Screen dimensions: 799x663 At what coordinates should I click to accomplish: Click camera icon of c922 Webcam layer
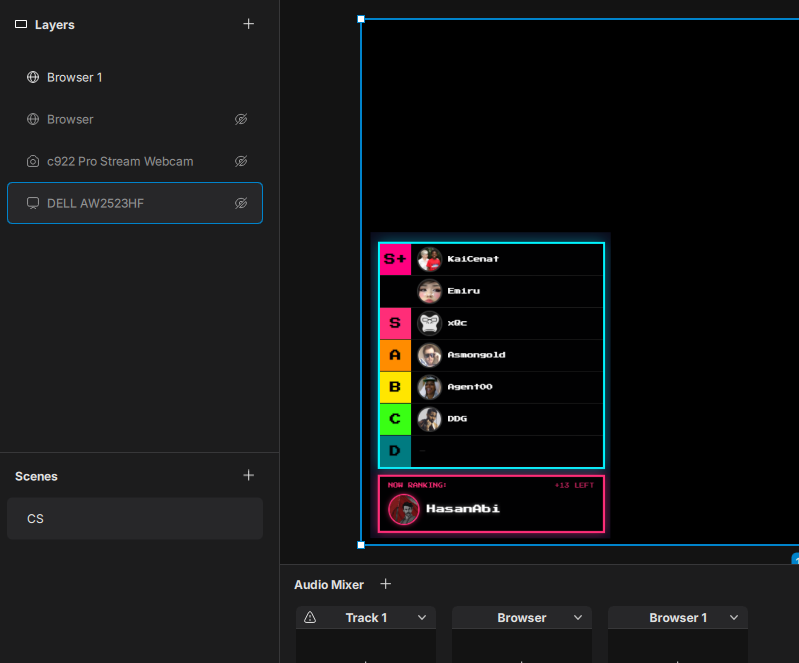[x=33, y=161]
